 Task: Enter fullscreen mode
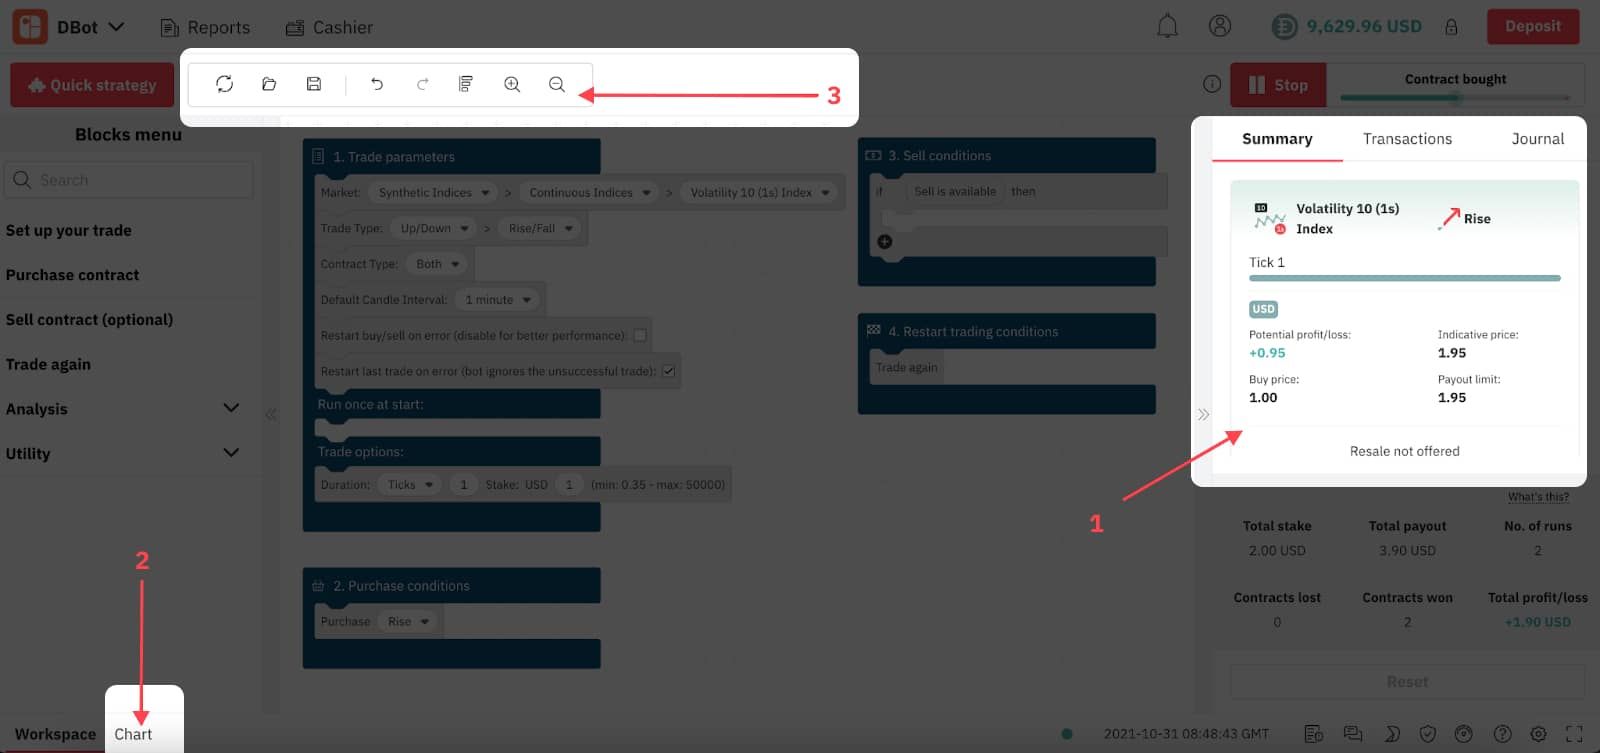[1575, 734]
